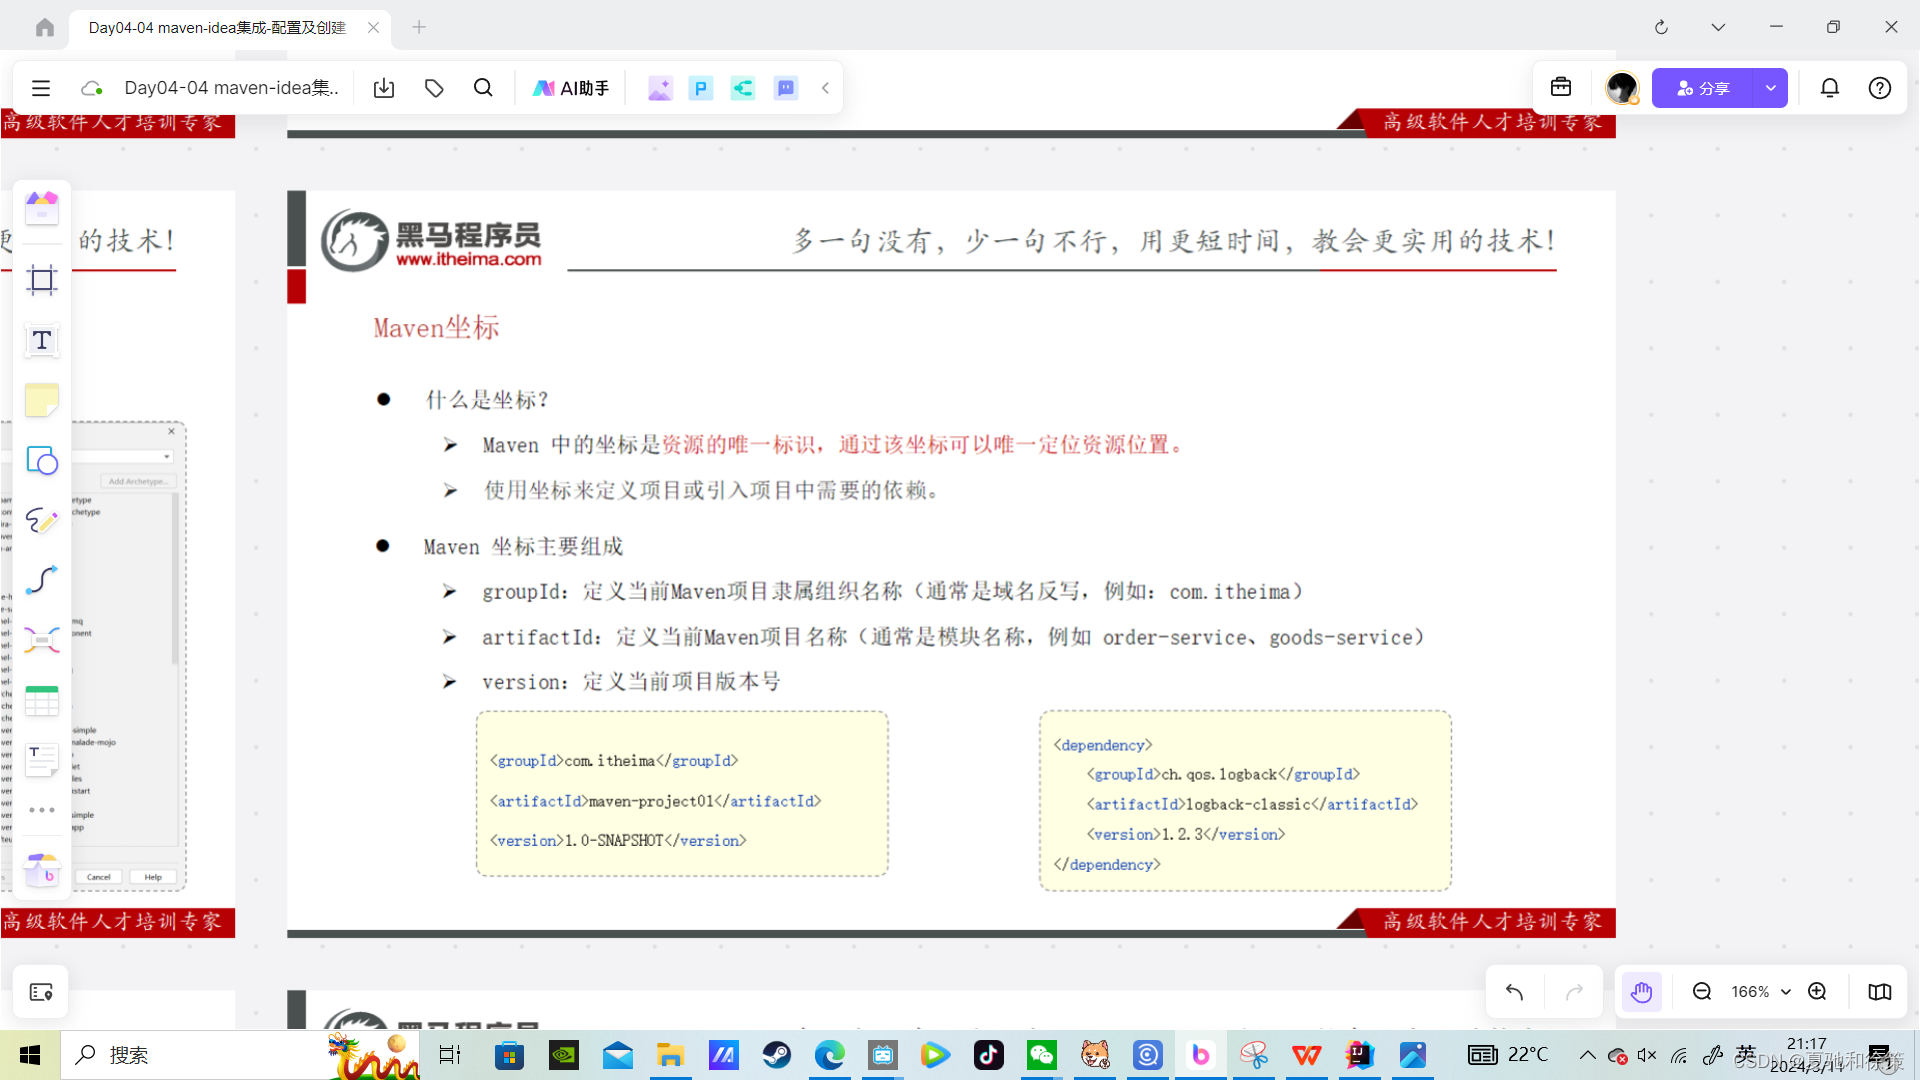Open the hamburger main menu
Image resolution: width=1920 pixels, height=1080 pixels.
[x=41, y=88]
